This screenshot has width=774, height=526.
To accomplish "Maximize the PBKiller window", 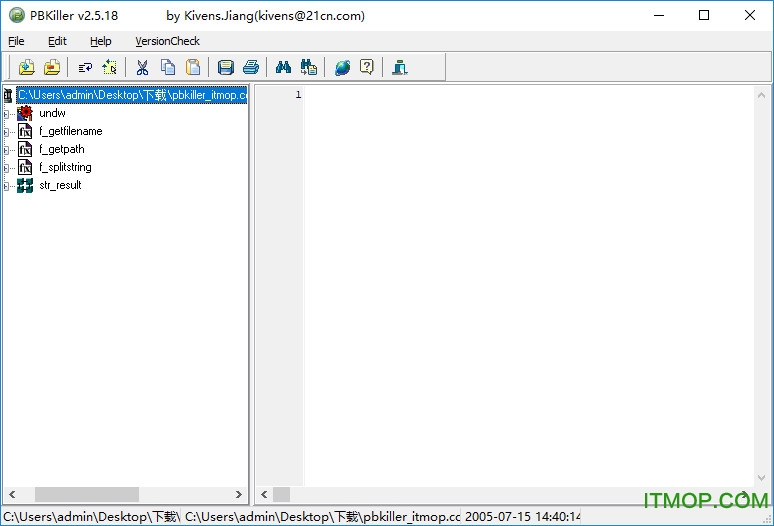I will pos(704,15).
